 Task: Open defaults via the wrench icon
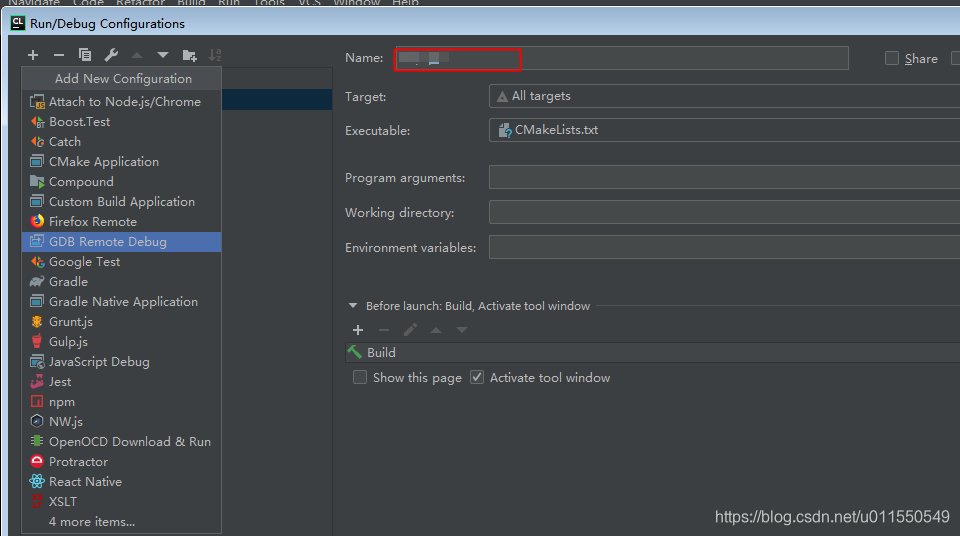point(111,55)
